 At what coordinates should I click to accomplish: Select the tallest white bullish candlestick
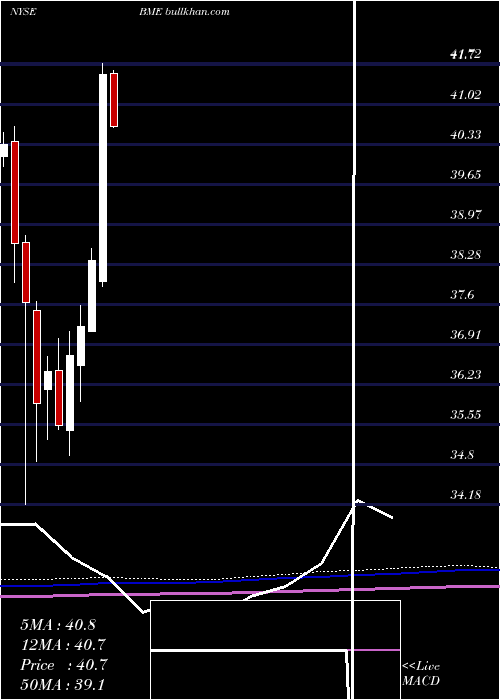coord(103,178)
